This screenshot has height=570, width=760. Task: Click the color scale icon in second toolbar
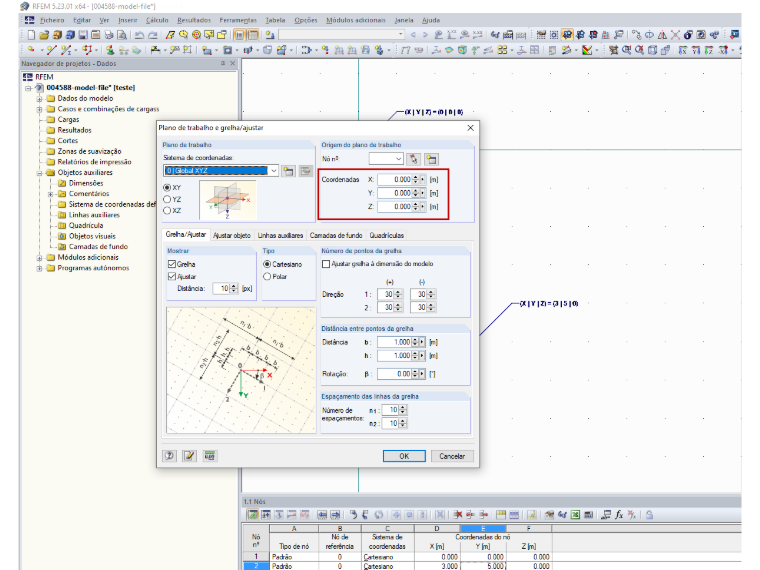click(x=587, y=50)
